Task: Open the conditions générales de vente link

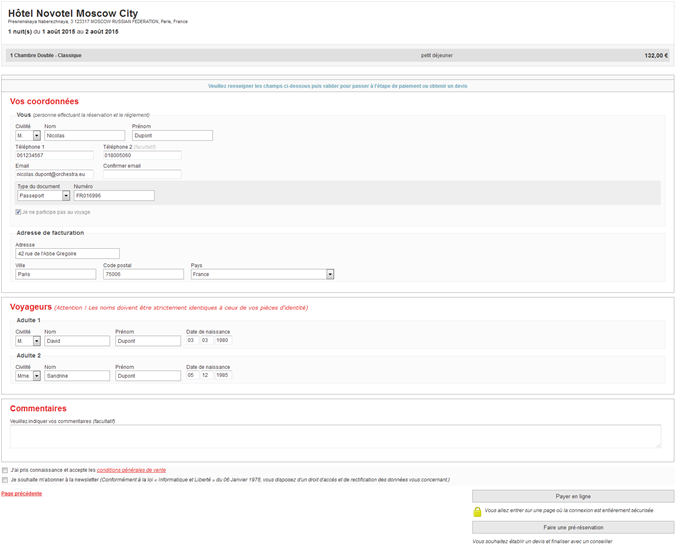Action: tap(131, 470)
